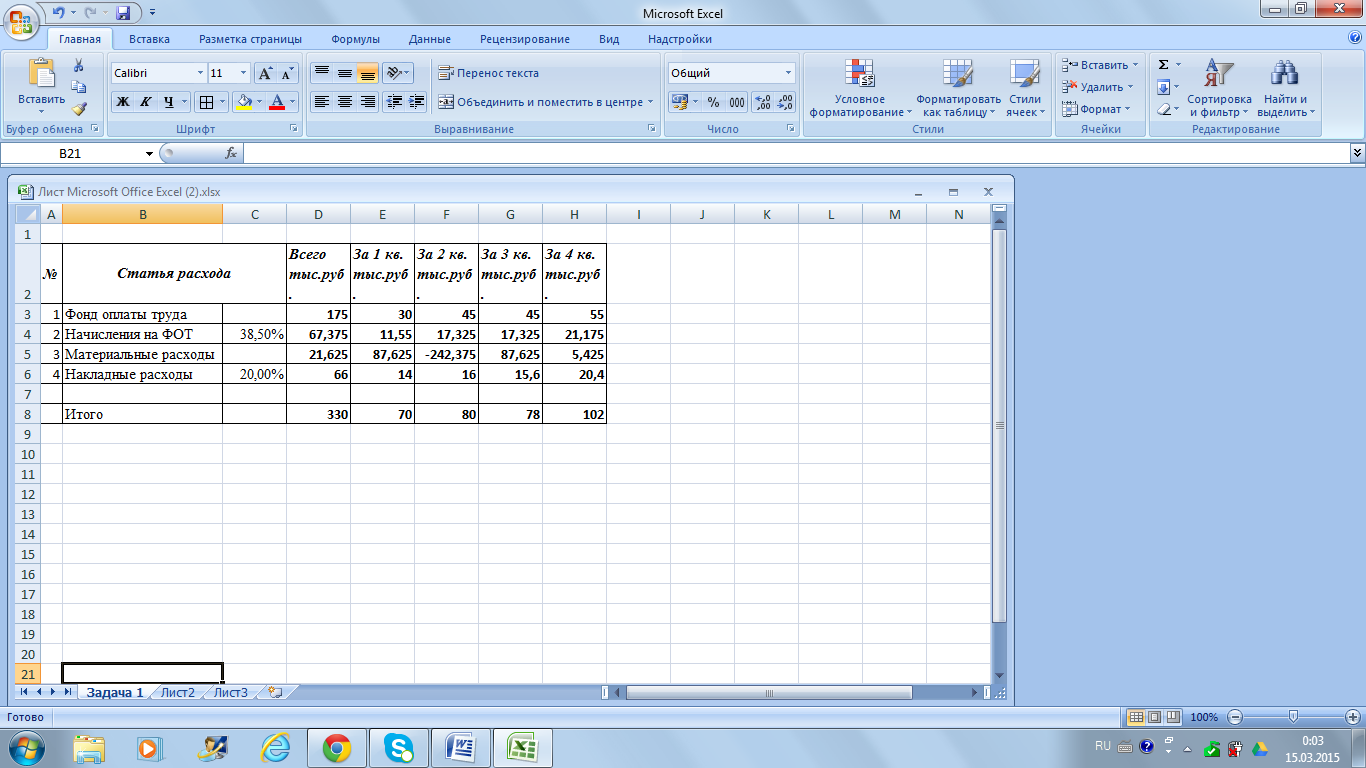Image resolution: width=1366 pixels, height=768 pixels.
Task: Click in the formula bar input
Action: (x=796, y=153)
